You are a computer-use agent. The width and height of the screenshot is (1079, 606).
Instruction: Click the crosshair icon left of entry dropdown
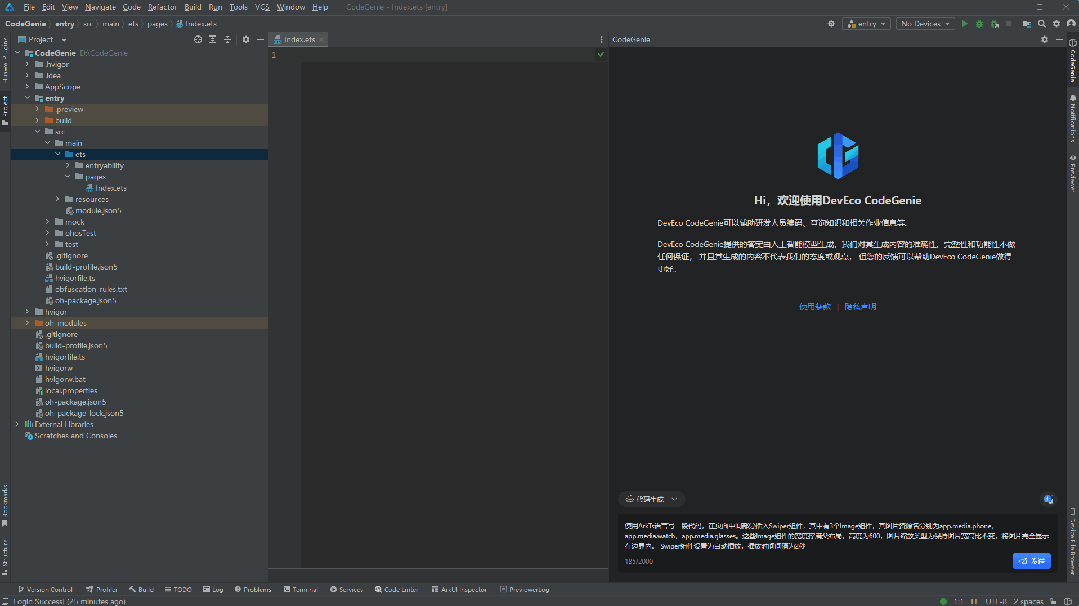tap(831, 23)
